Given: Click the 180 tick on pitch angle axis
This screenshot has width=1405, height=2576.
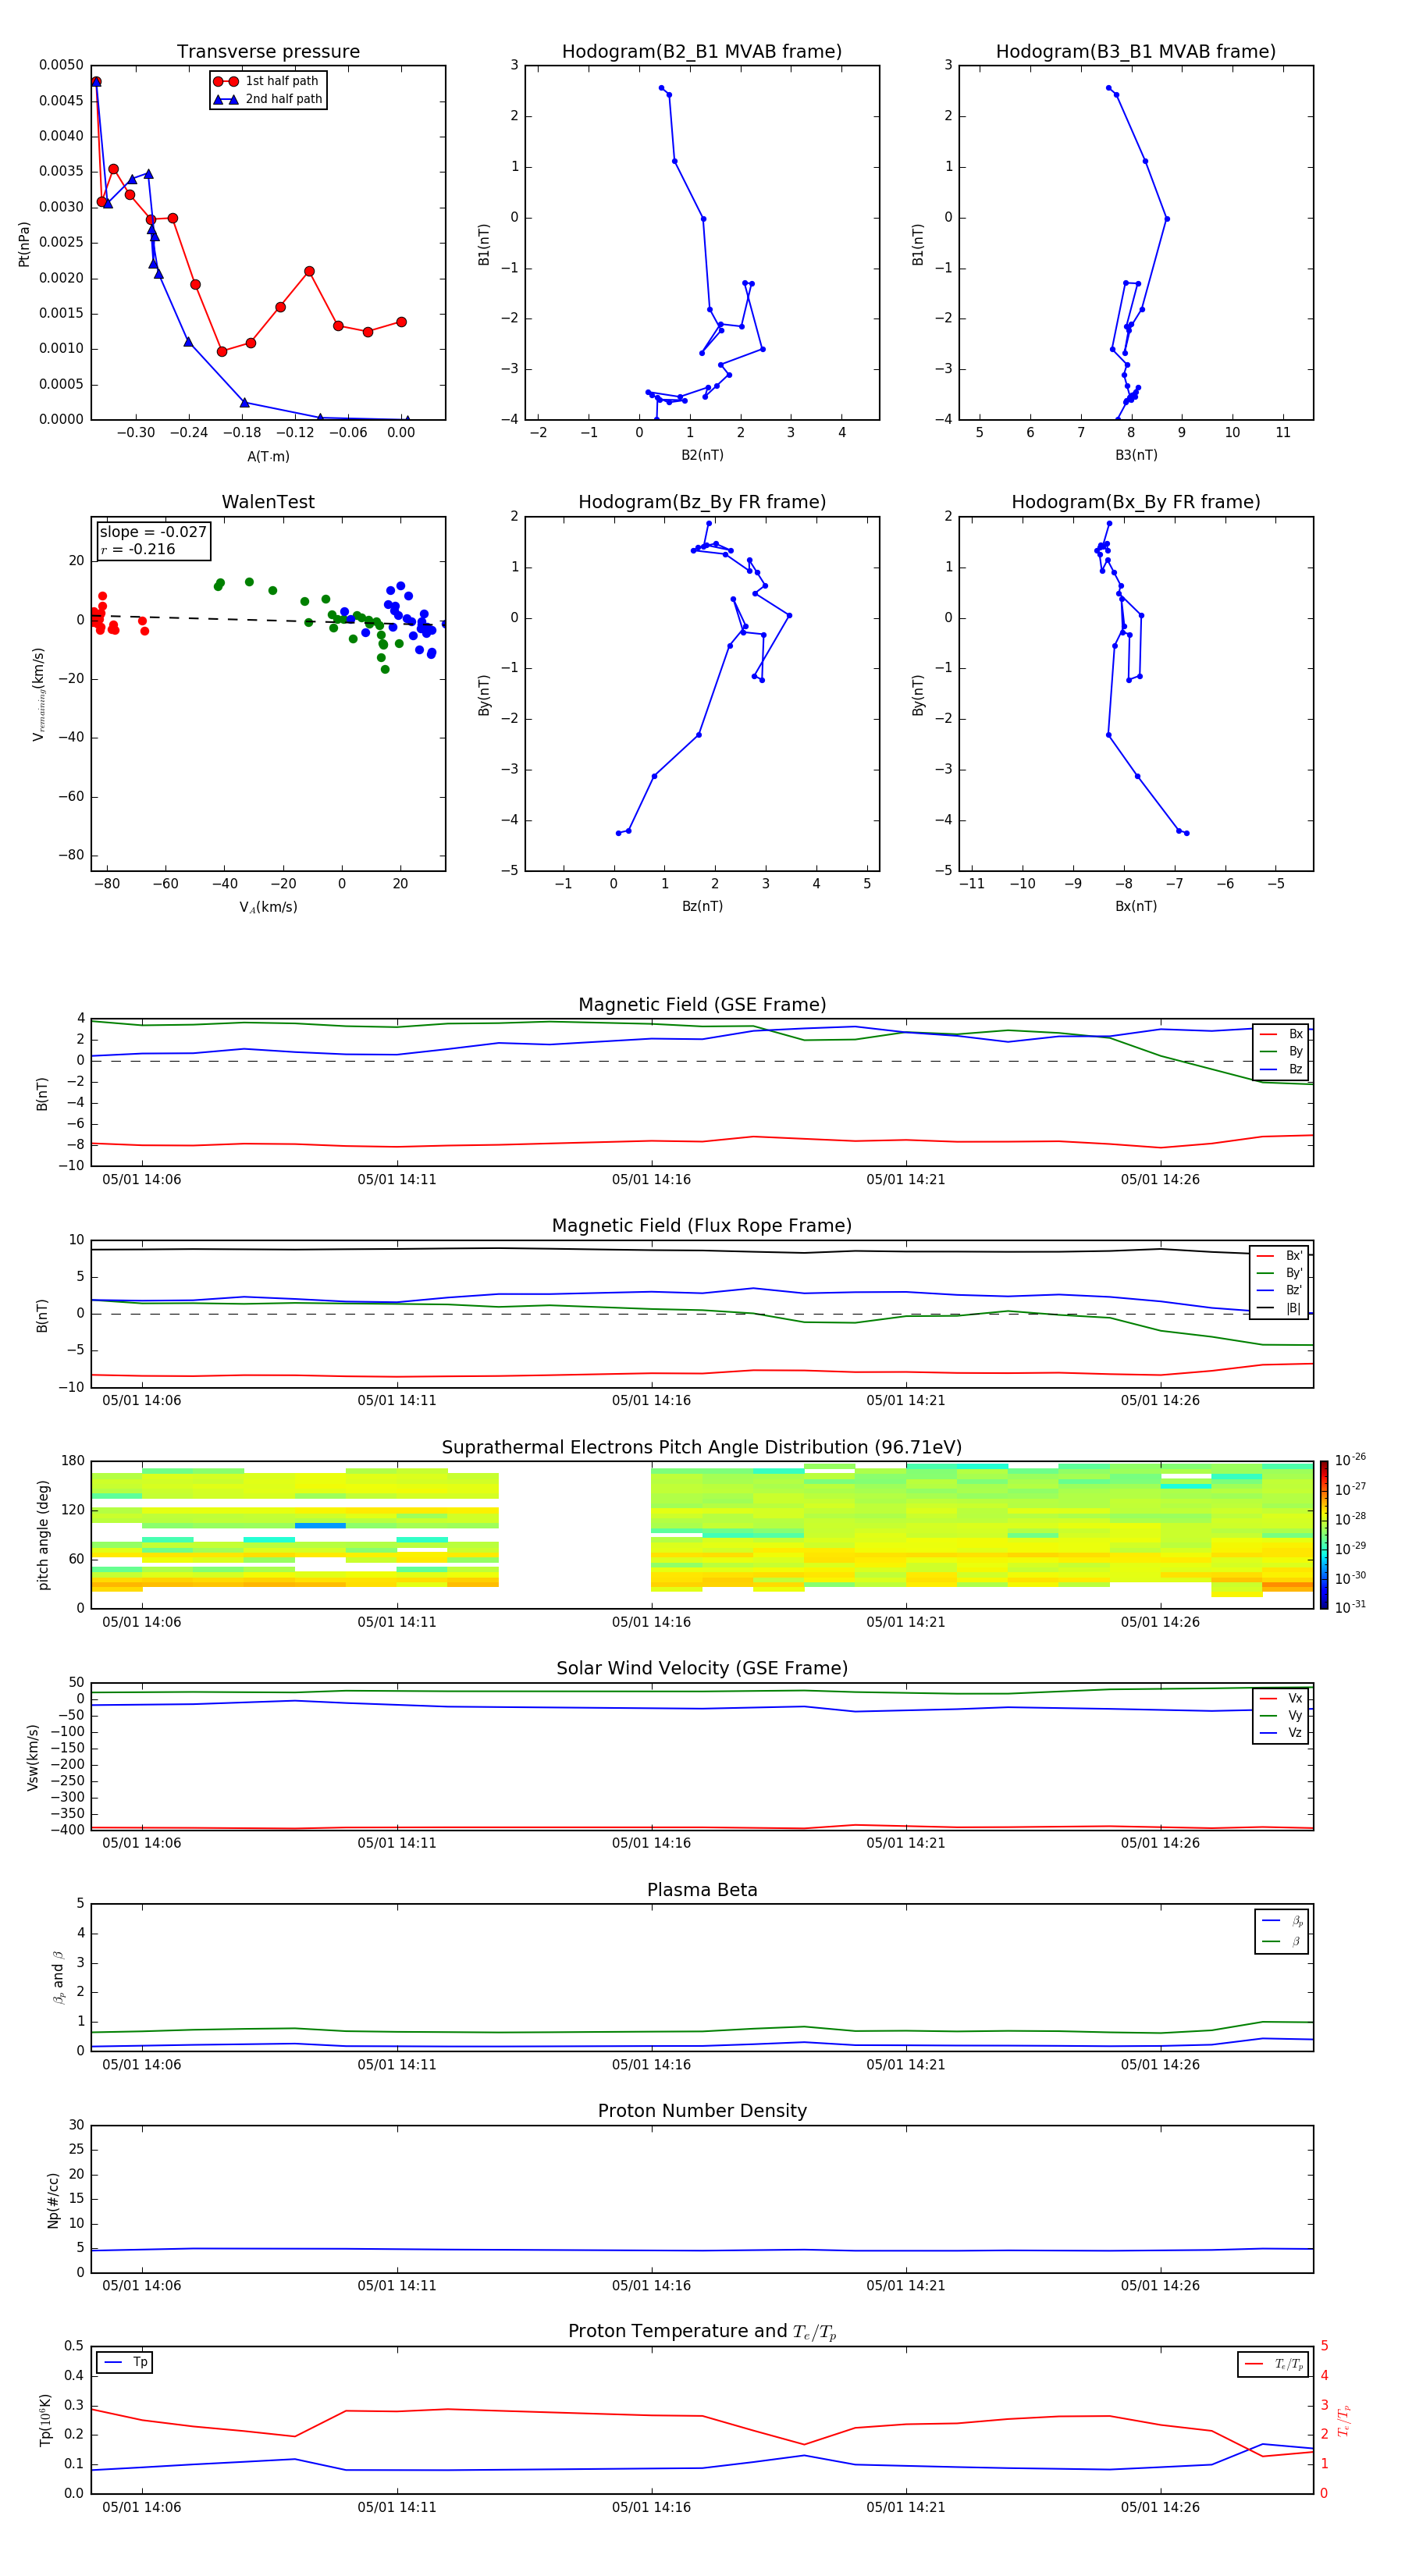Looking at the screenshot, I should pos(73,1461).
